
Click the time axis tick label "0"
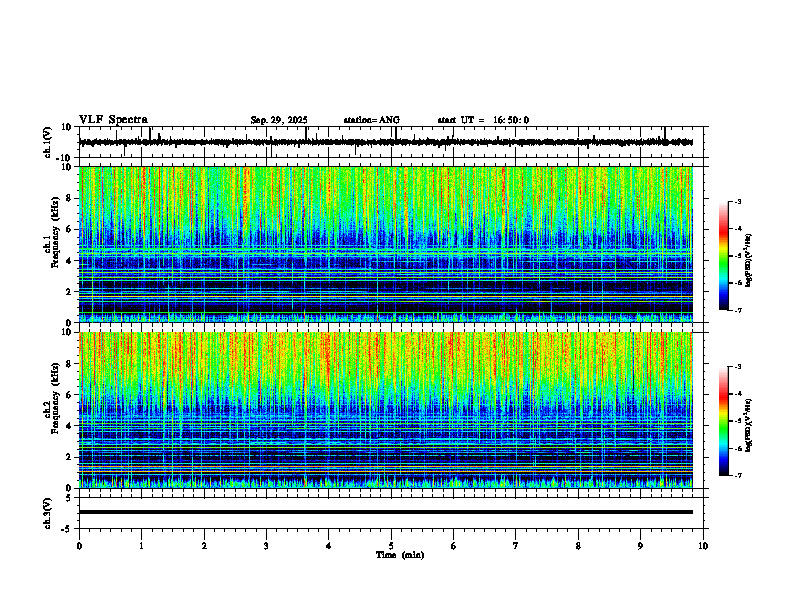(79, 546)
